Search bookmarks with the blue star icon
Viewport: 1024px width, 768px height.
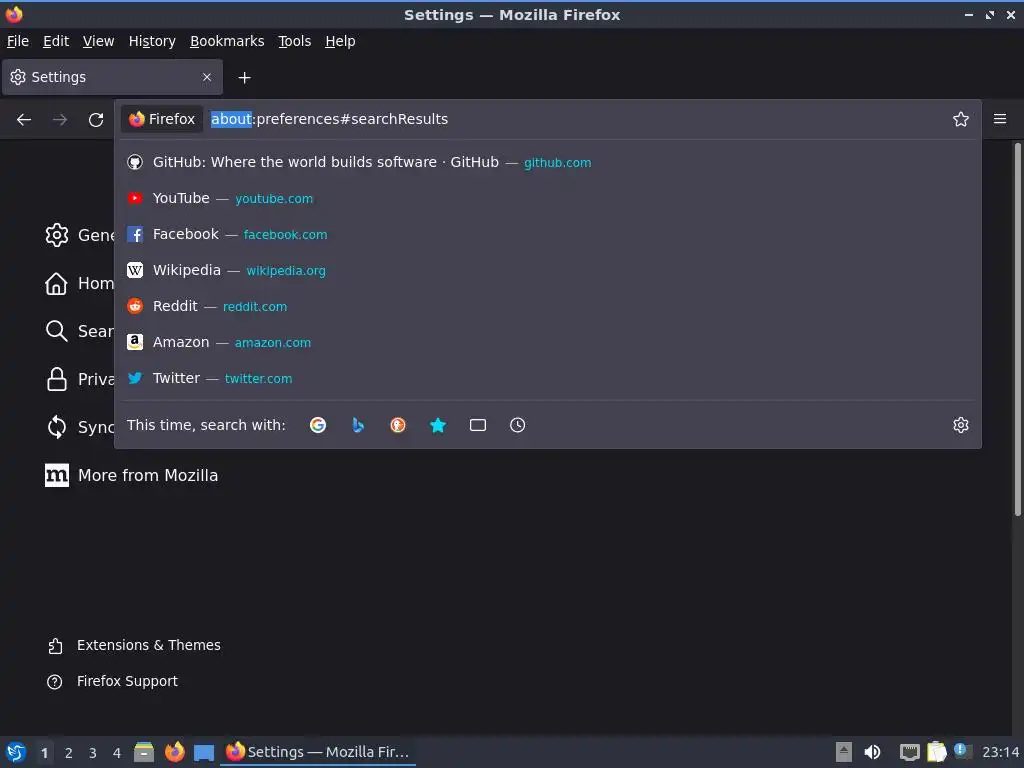point(438,425)
